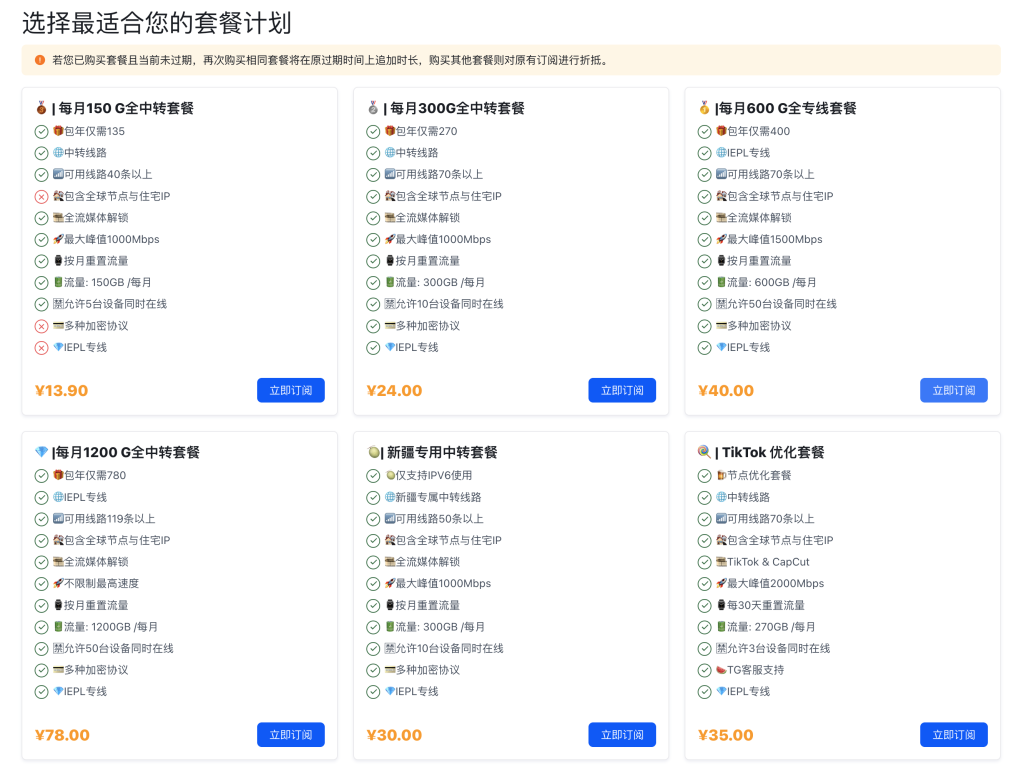Click the silver medal icon of the 300G plan
Viewport: 1024px width, 772px height.
(373, 108)
